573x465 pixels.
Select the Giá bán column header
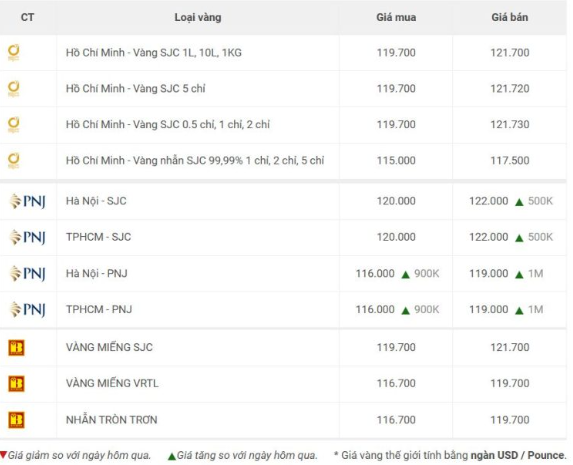[x=509, y=17]
